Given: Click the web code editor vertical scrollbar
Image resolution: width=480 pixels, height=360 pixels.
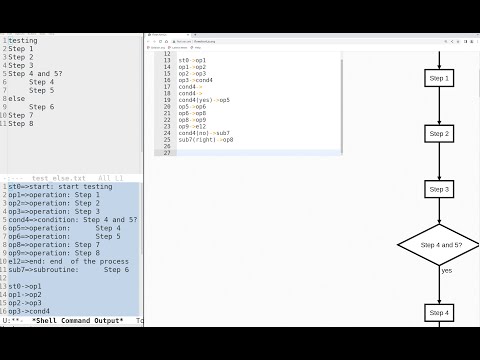Looking at the screenshot, I should [x=342, y=107].
